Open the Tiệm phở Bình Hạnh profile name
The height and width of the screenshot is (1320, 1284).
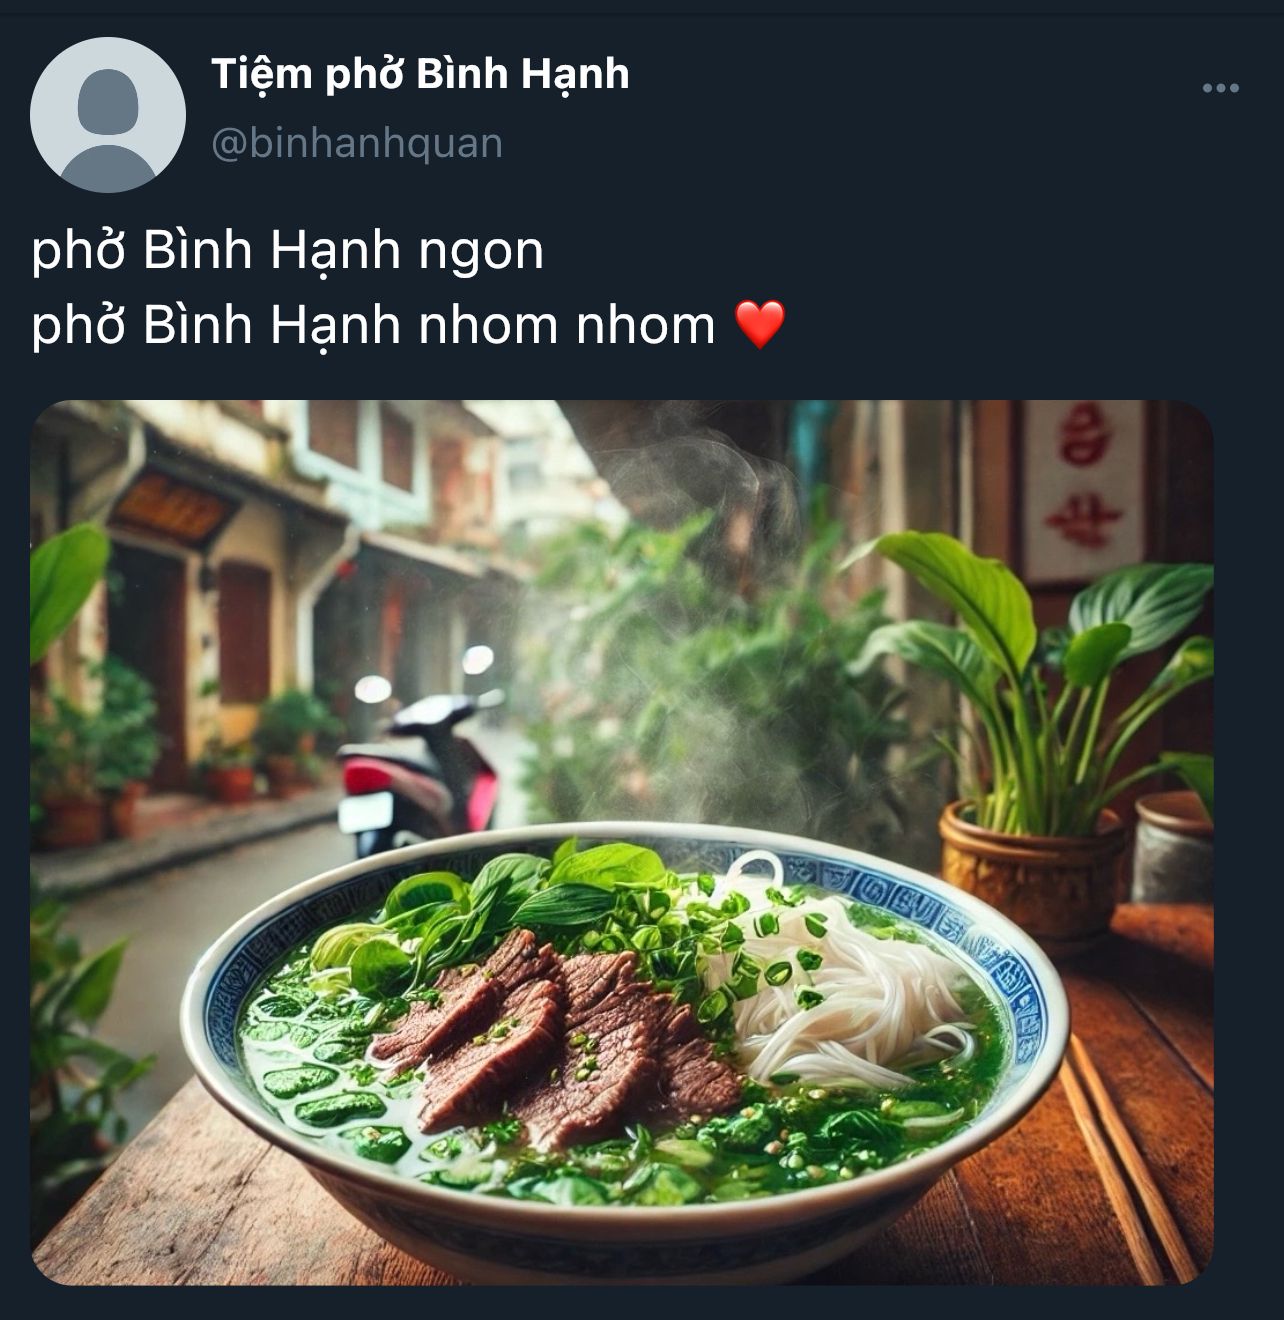coord(420,74)
